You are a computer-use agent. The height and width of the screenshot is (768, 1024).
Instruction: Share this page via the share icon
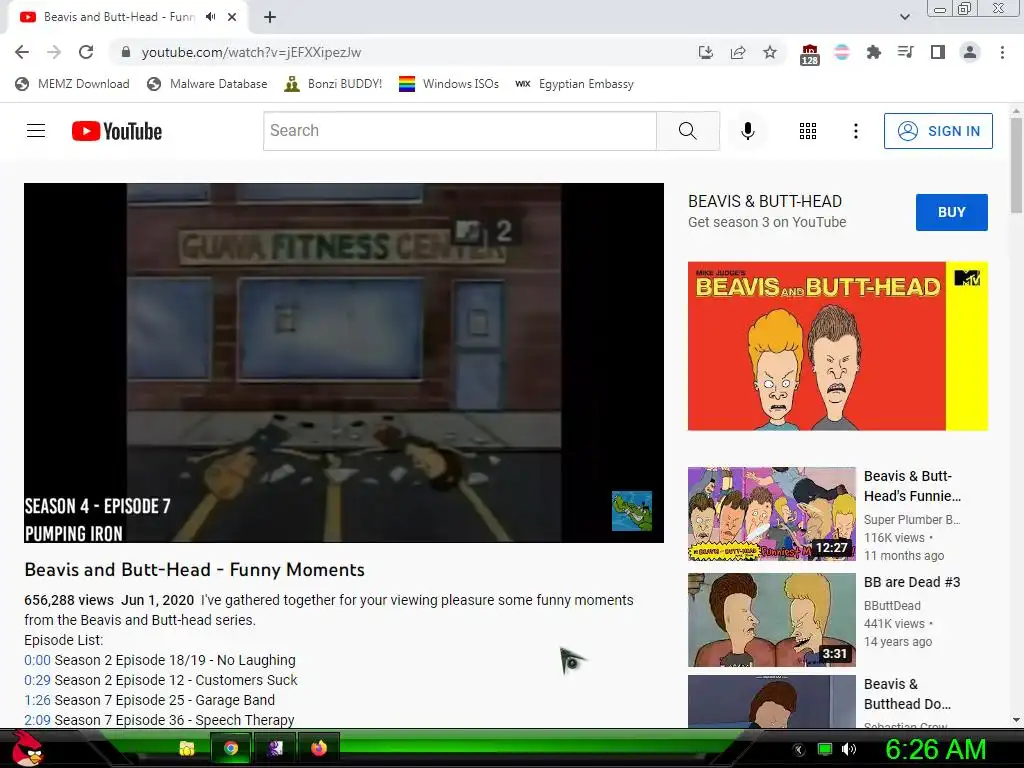(738, 52)
